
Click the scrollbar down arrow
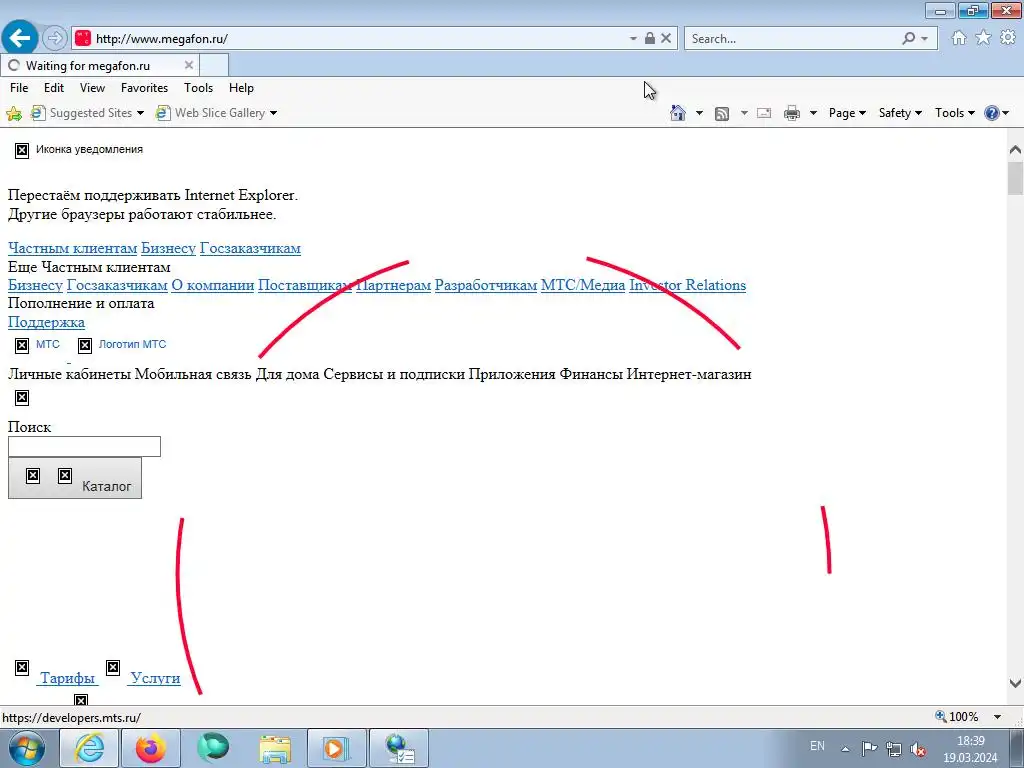[1015, 683]
